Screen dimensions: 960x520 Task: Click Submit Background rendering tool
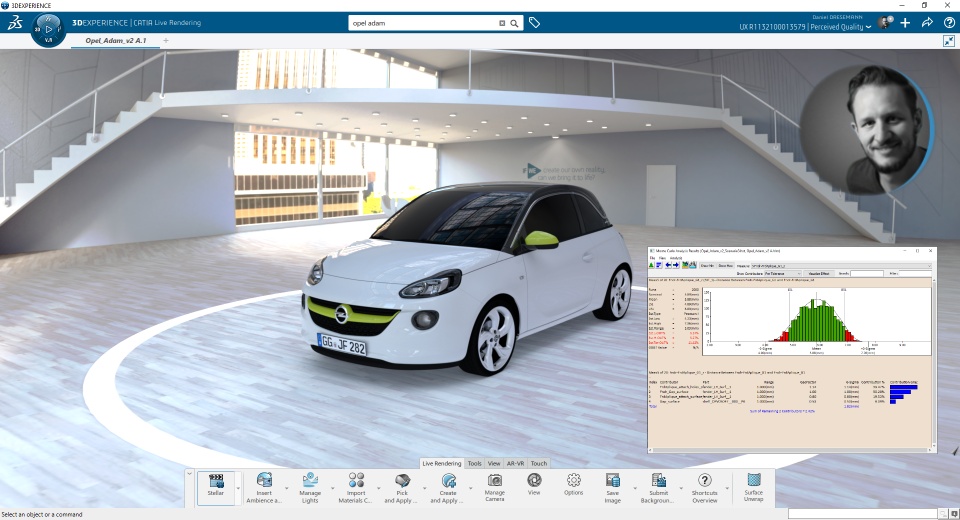[658, 488]
